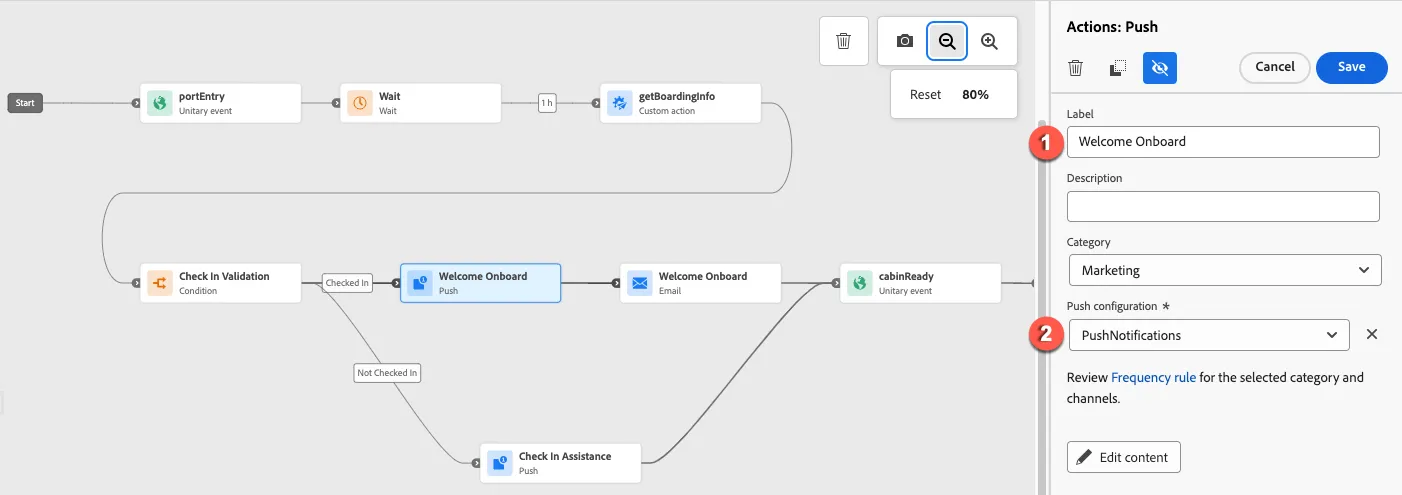Clear the Push configuration with X icon
Viewport: 1402px width, 495px height.
click(1372, 335)
